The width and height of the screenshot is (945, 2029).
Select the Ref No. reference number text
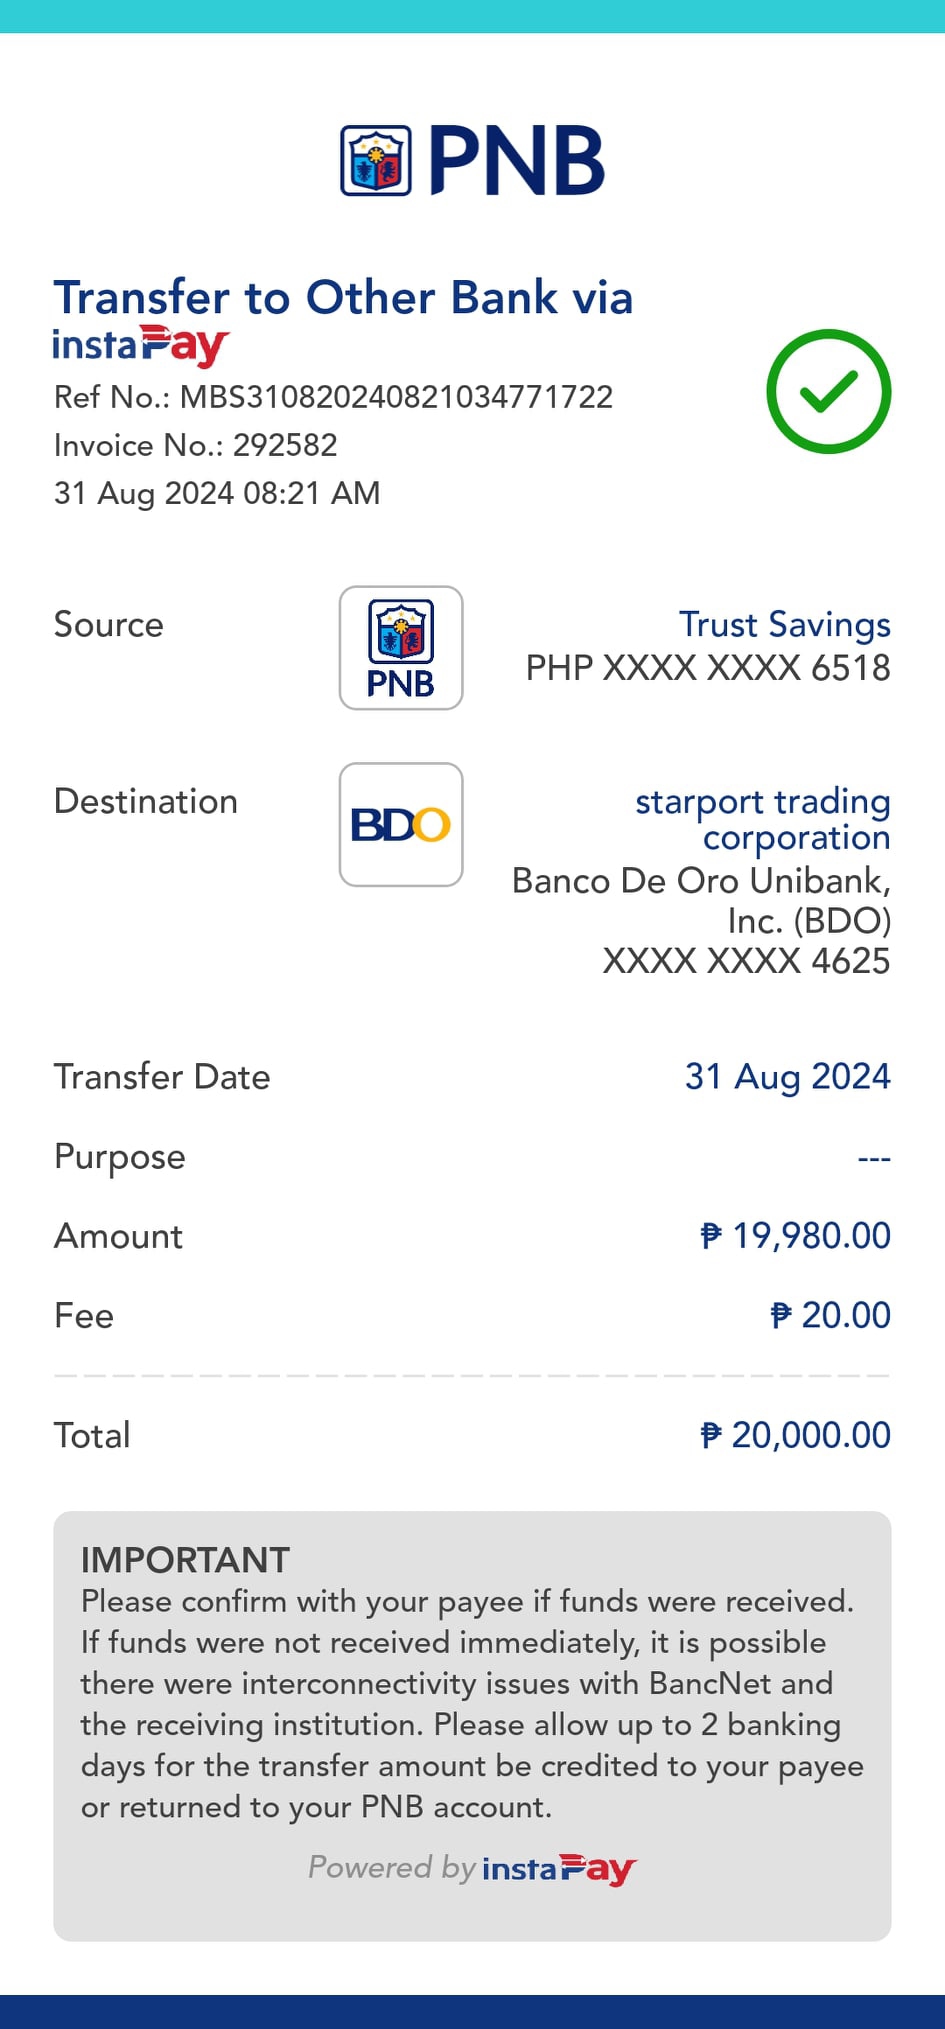point(333,397)
